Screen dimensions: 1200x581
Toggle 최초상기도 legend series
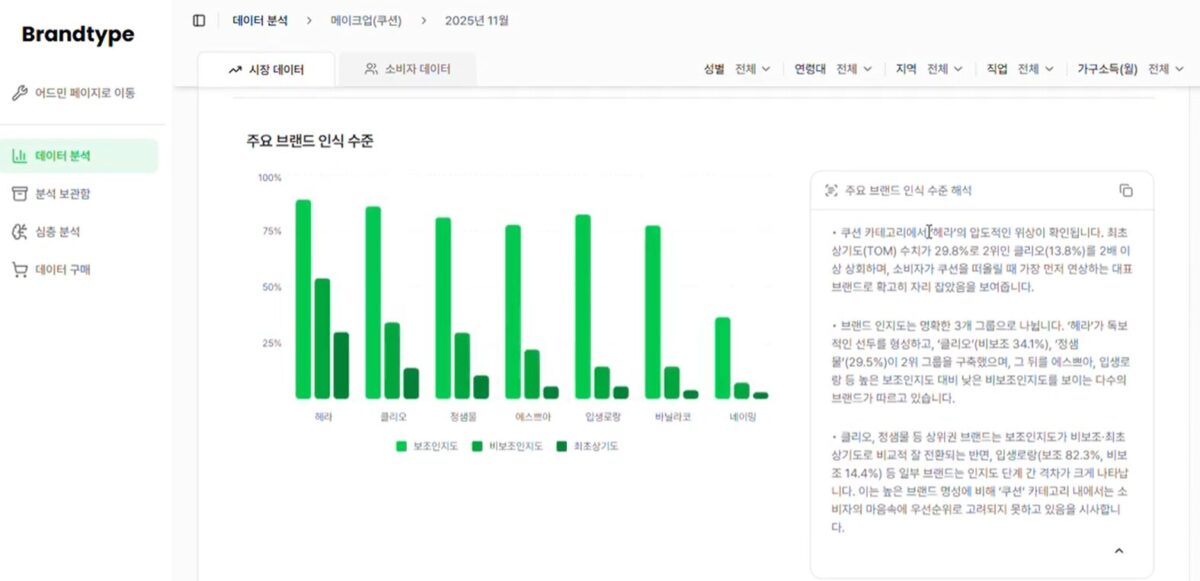pyautogui.click(x=587, y=446)
